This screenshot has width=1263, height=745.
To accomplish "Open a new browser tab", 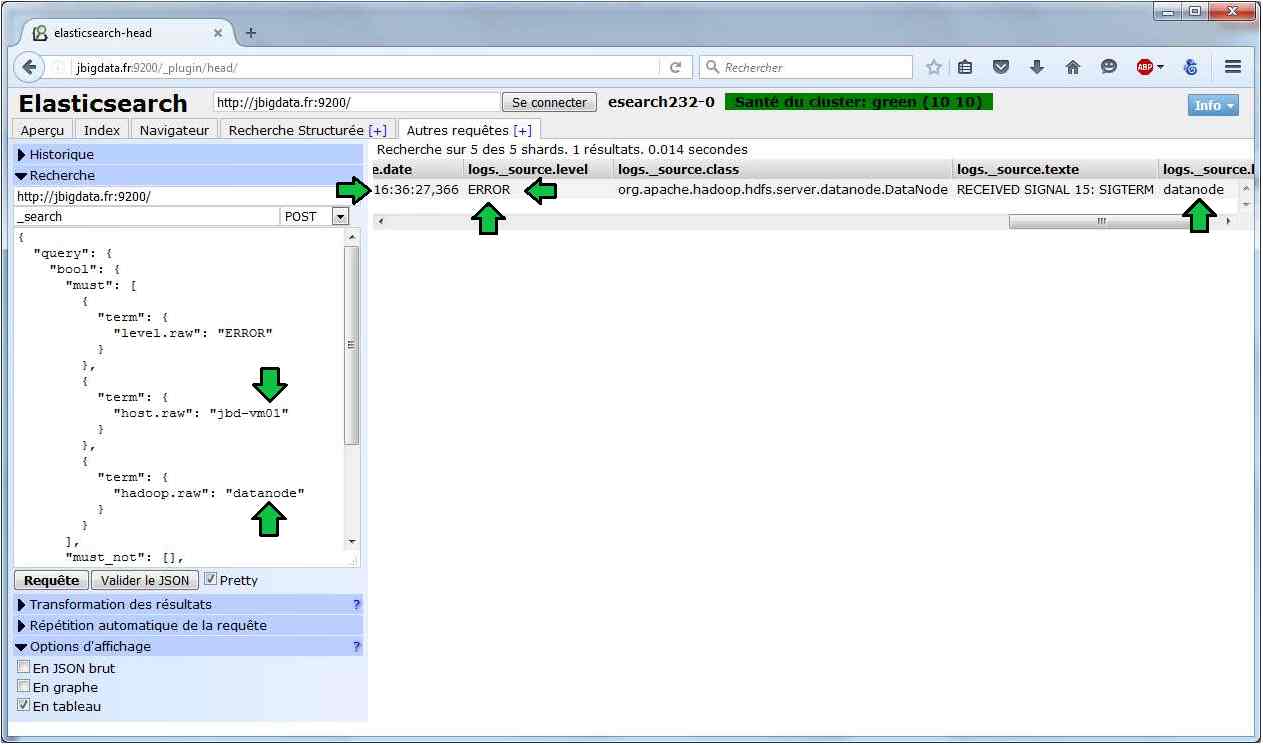I will [x=250, y=33].
